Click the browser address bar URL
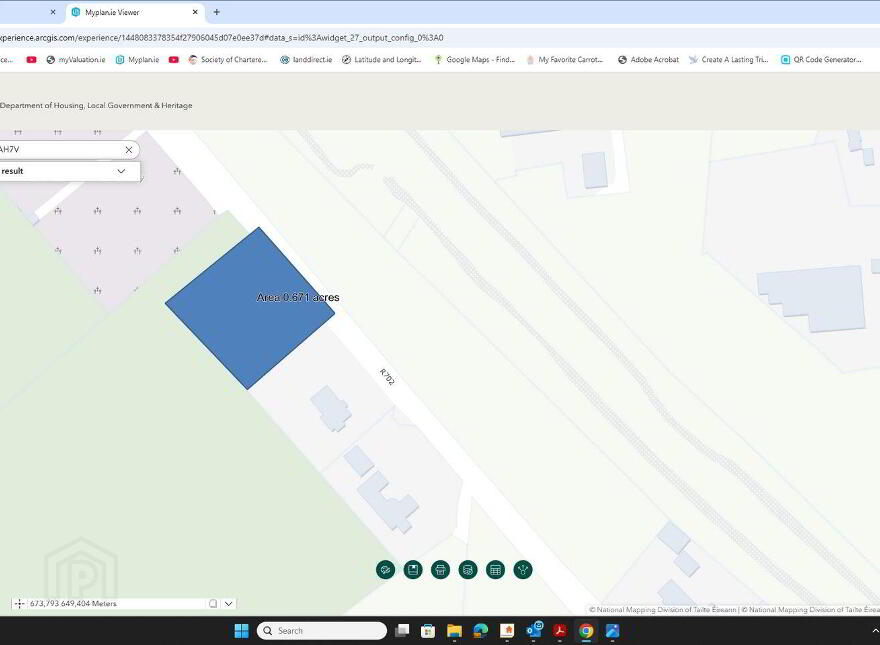The width and height of the screenshot is (880, 645). 222,38
